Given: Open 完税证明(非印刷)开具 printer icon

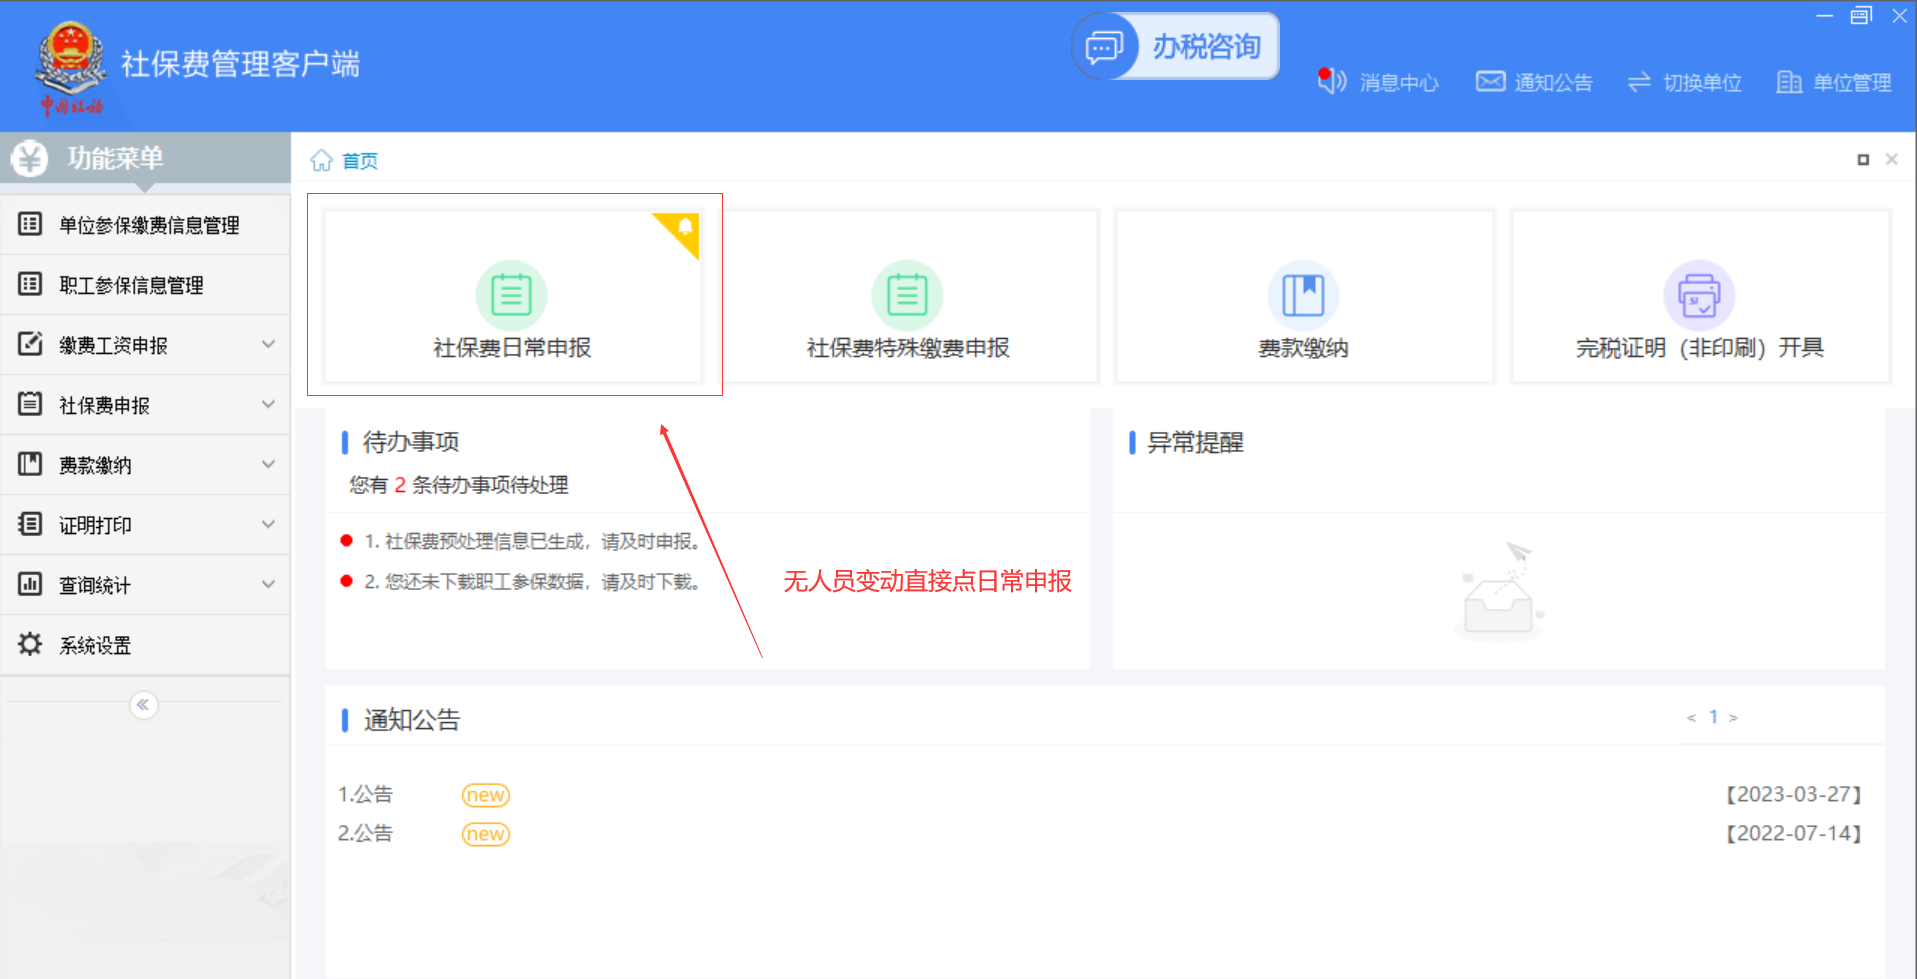Looking at the screenshot, I should click(1699, 295).
